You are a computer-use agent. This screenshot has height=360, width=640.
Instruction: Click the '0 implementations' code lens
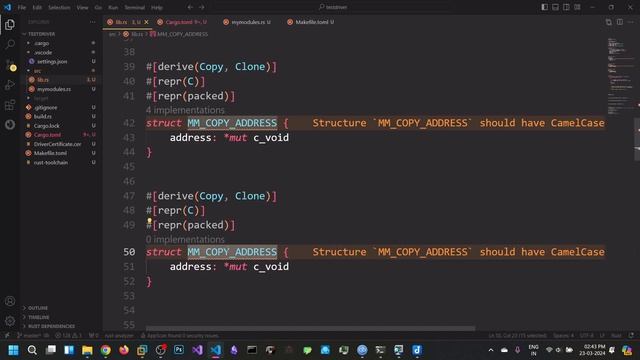point(185,239)
